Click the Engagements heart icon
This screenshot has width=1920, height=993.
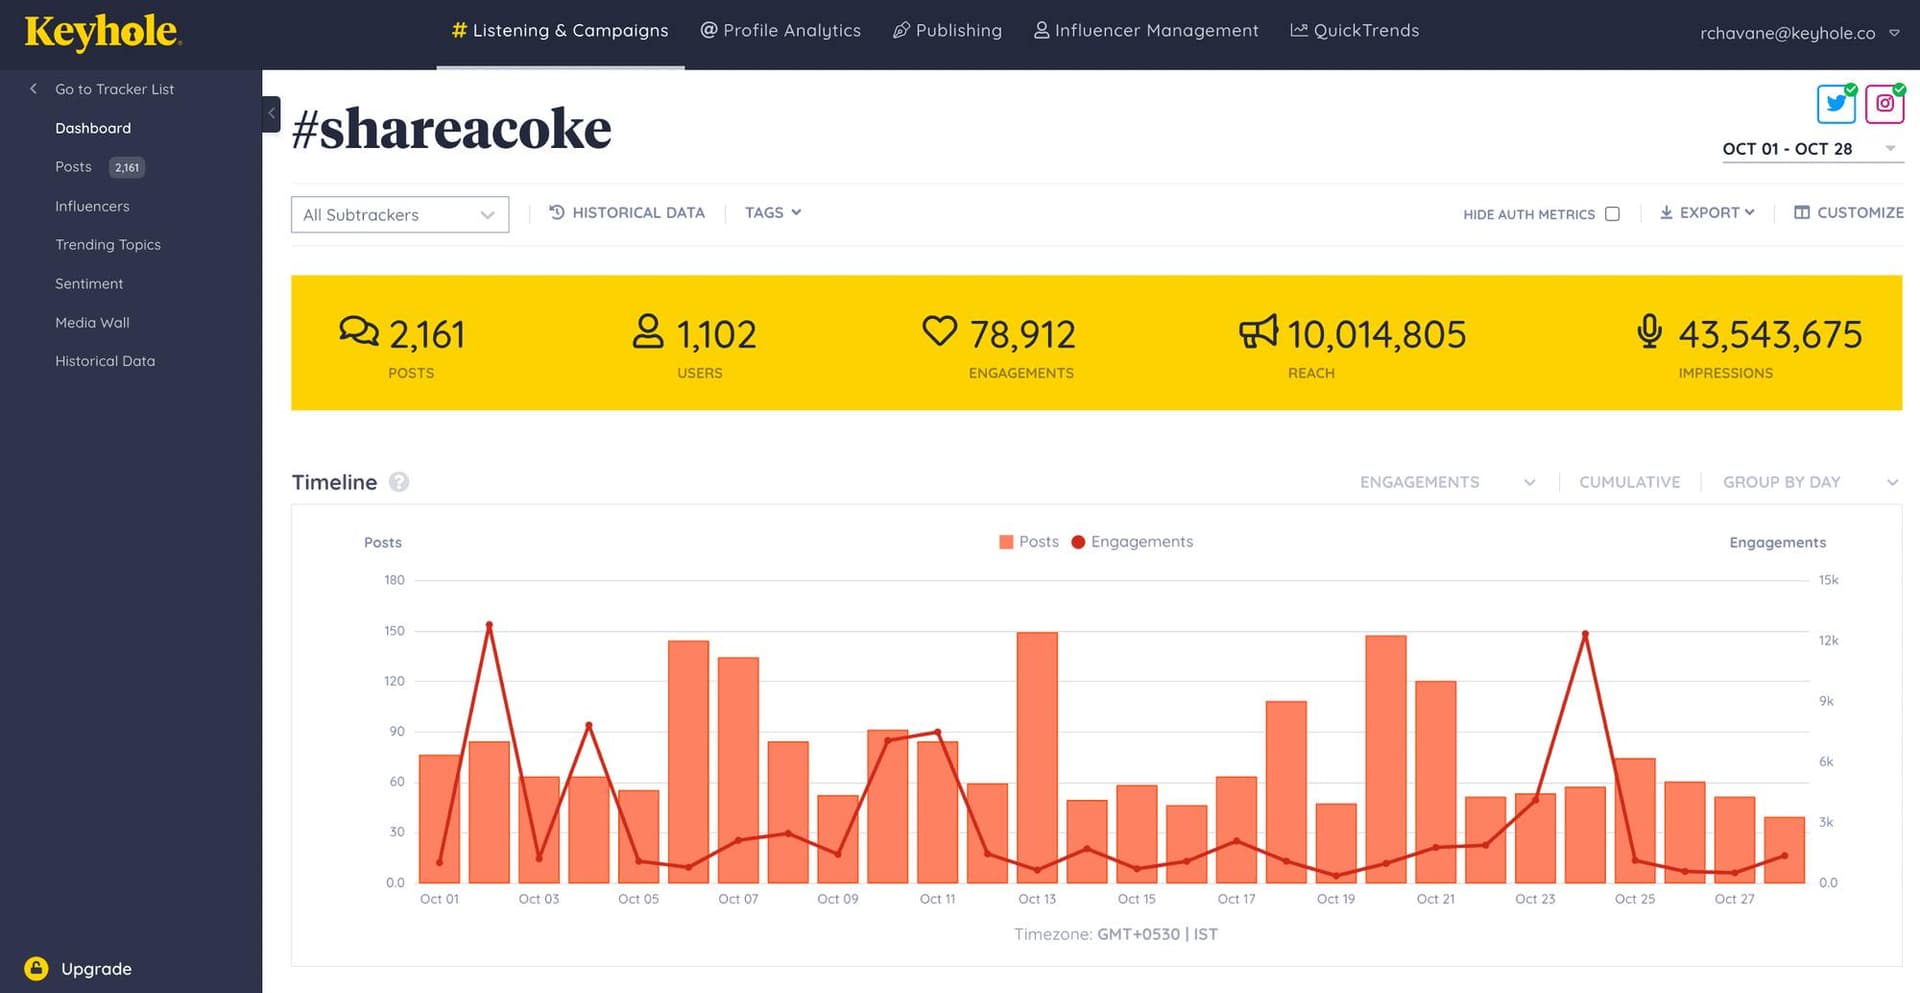pos(939,331)
